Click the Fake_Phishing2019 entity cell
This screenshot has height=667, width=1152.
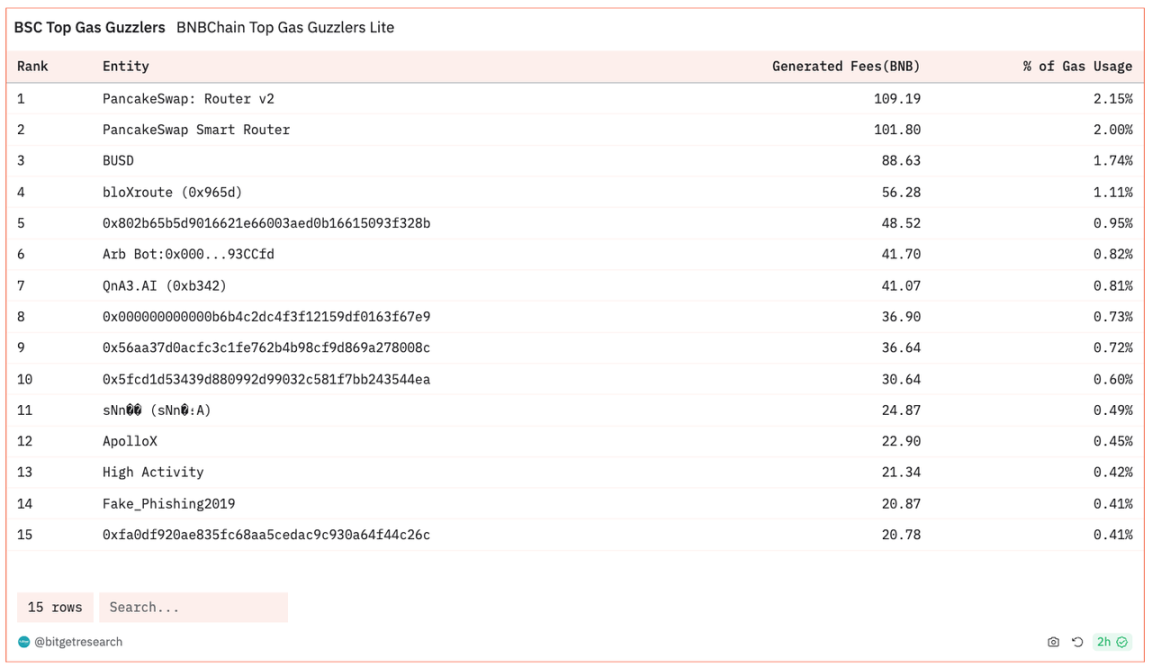click(168, 504)
